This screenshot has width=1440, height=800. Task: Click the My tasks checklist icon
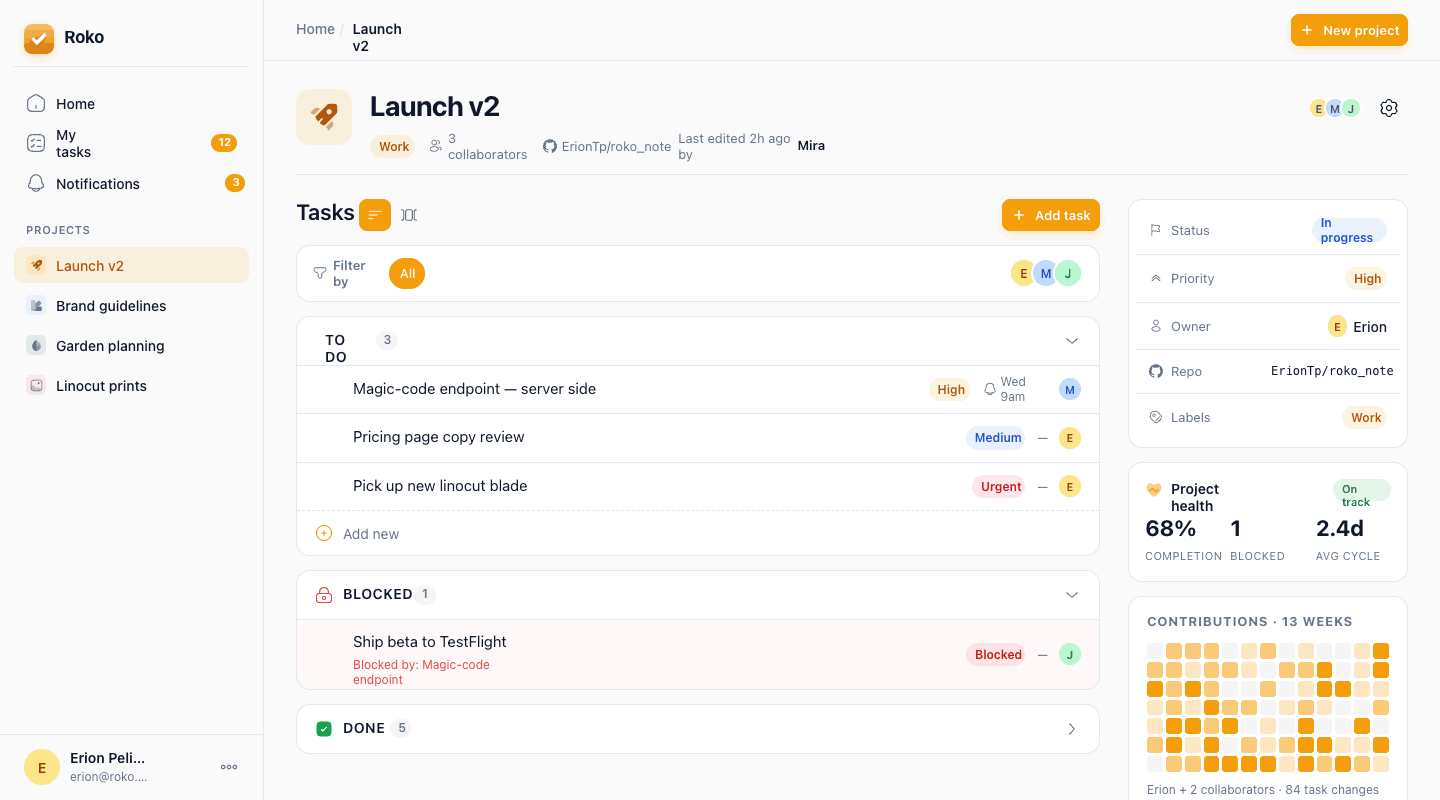36,143
